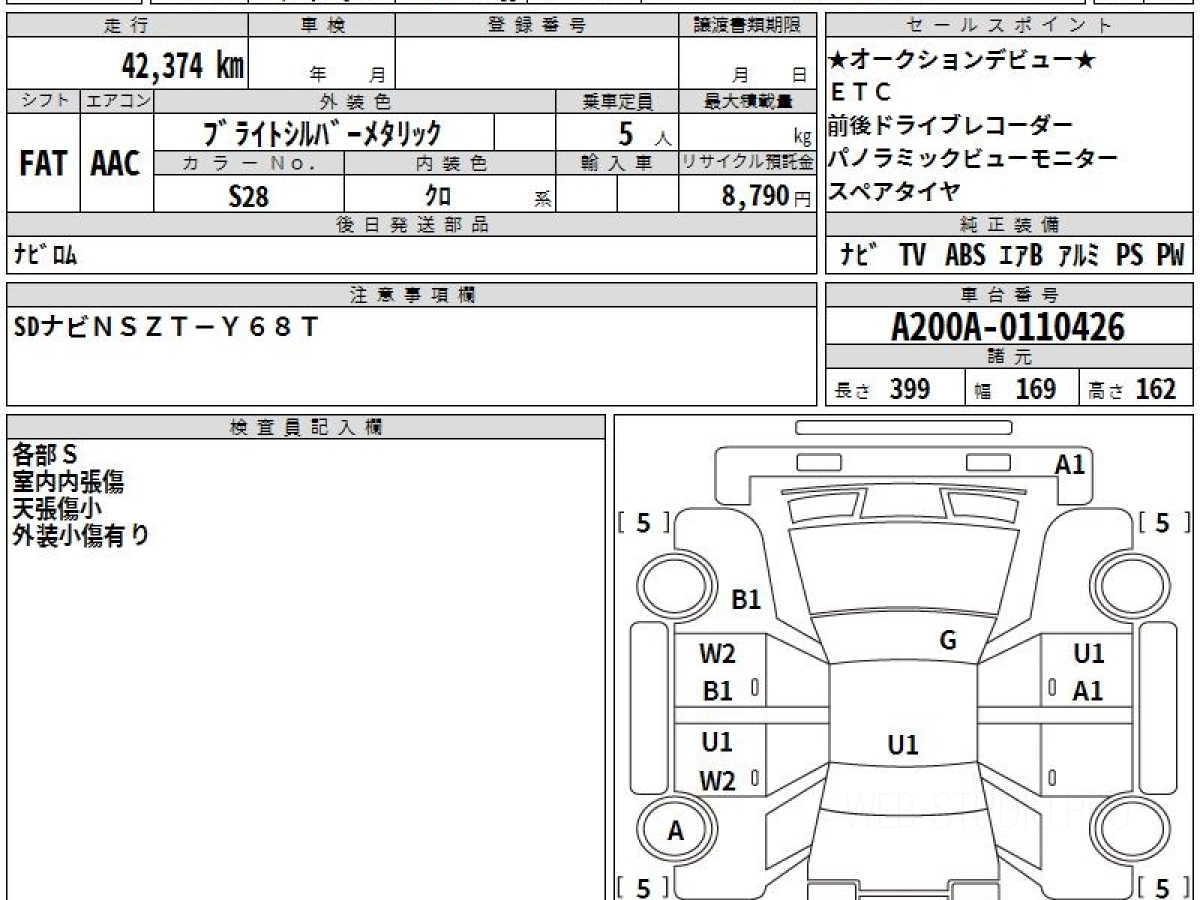Click the U1 mark on the roof panel

(x=903, y=745)
